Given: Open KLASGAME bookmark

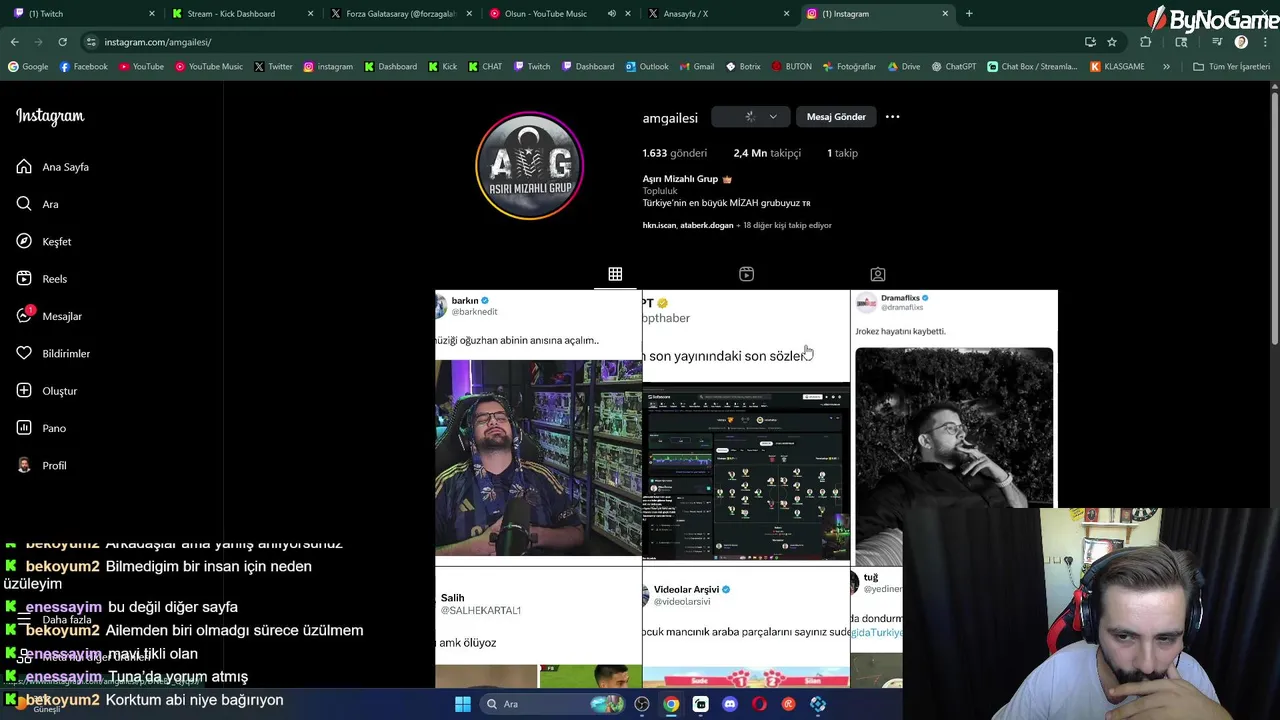Looking at the screenshot, I should pyautogui.click(x=1117, y=67).
